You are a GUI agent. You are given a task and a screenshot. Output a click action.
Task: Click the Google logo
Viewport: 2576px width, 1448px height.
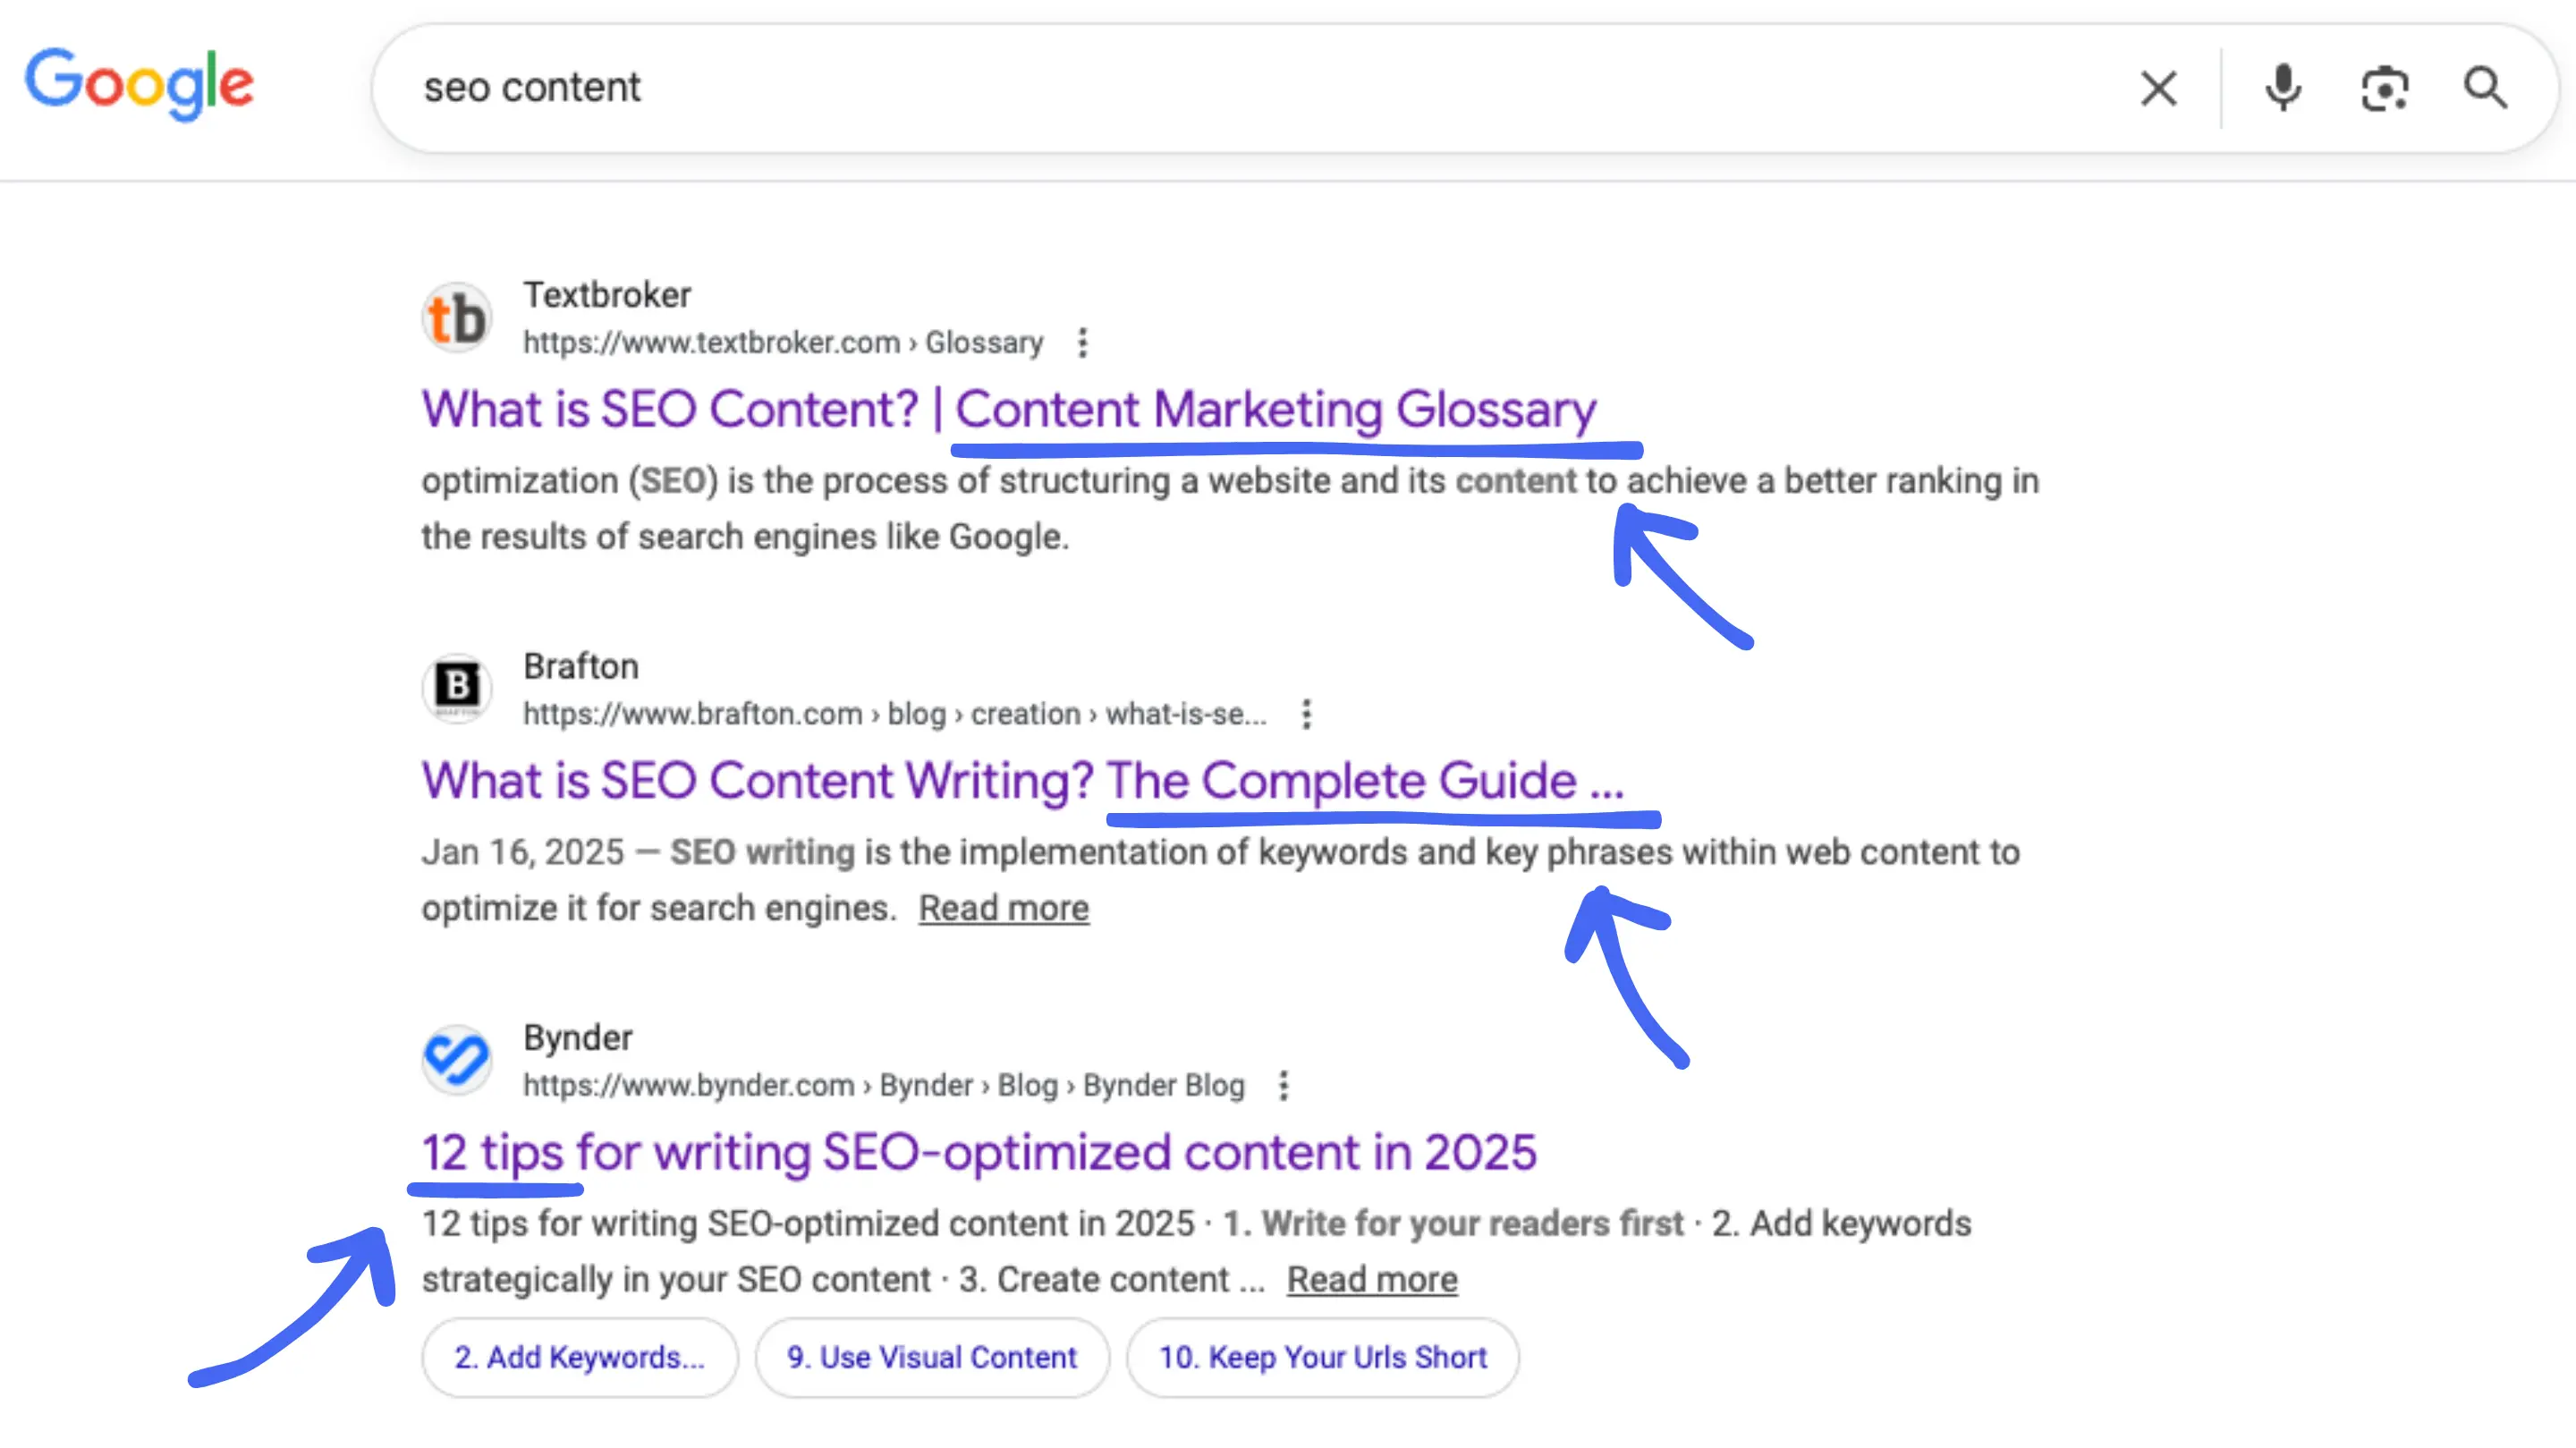pos(139,84)
